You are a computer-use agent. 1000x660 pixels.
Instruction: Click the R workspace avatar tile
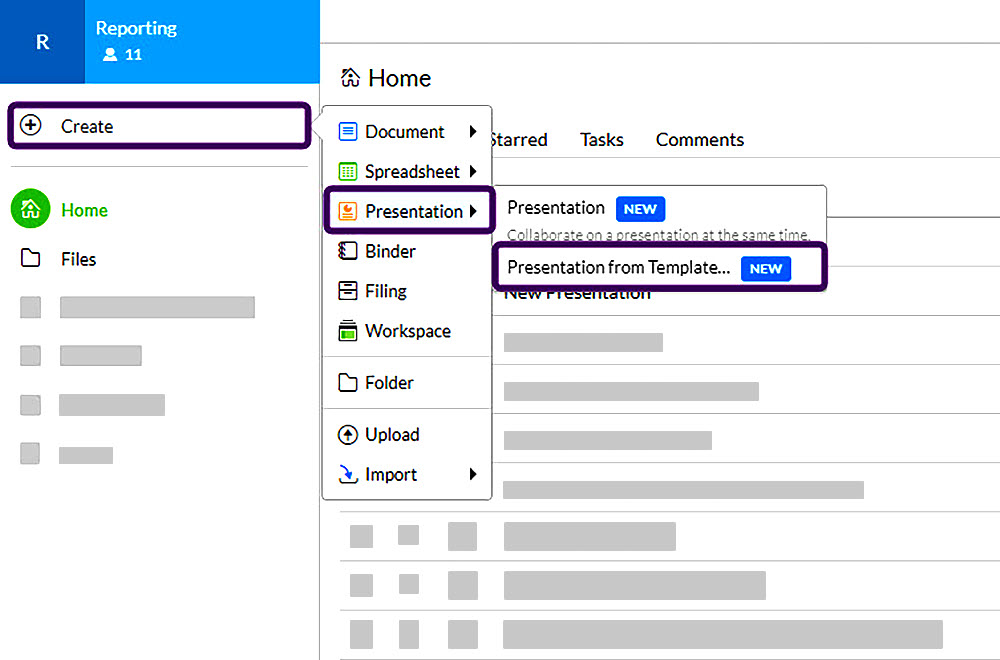(42, 42)
